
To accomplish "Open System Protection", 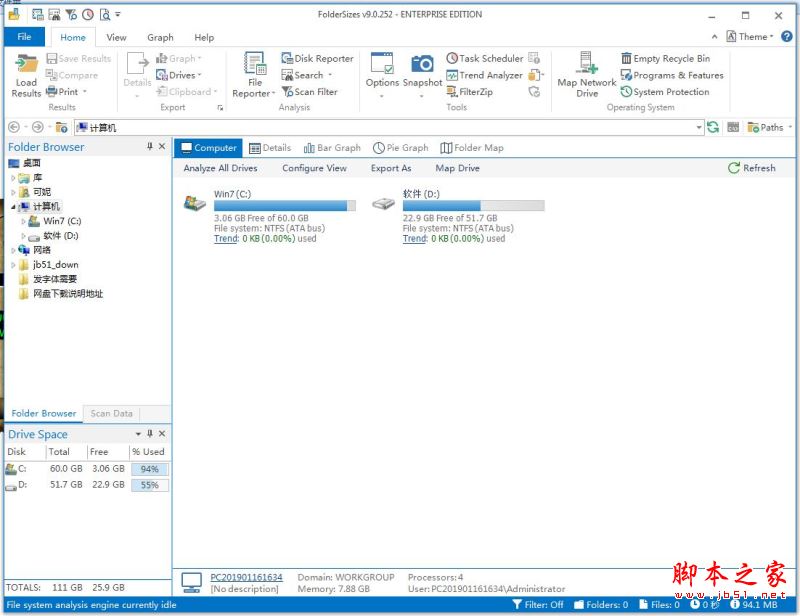I will tap(665, 92).
